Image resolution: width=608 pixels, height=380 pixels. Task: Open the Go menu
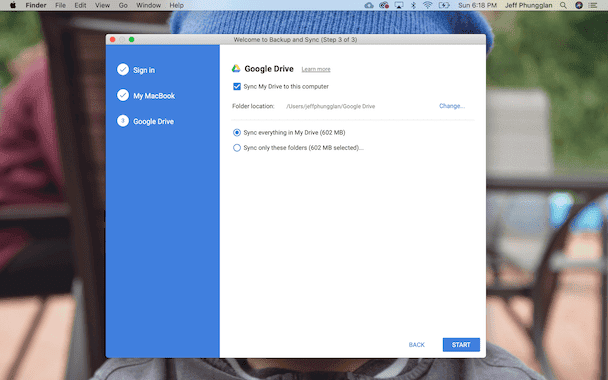point(123,5)
